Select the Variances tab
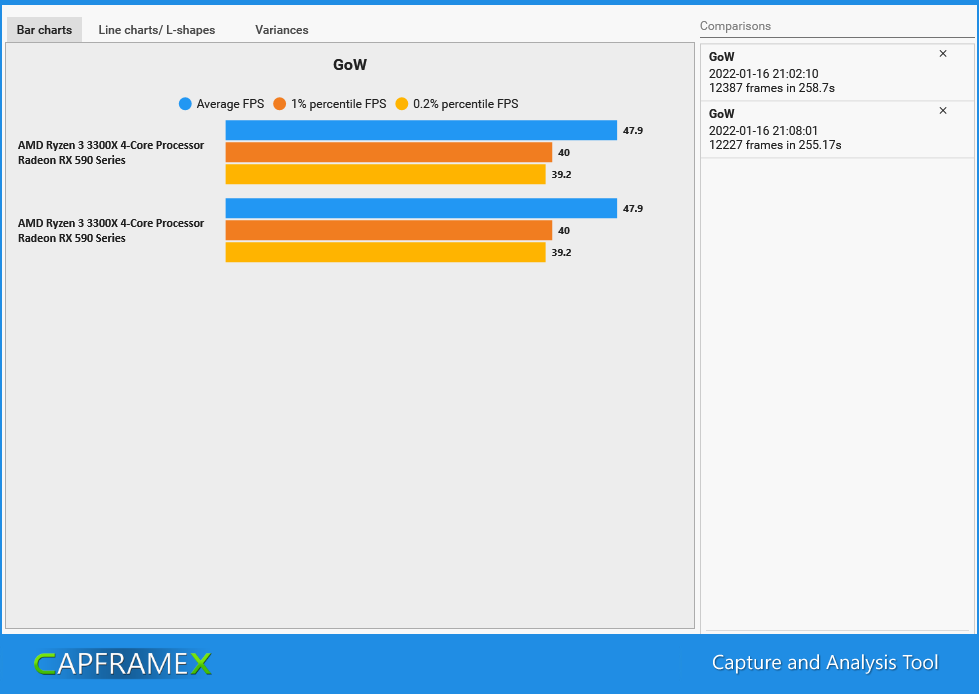The height and width of the screenshot is (694, 979). (x=282, y=30)
